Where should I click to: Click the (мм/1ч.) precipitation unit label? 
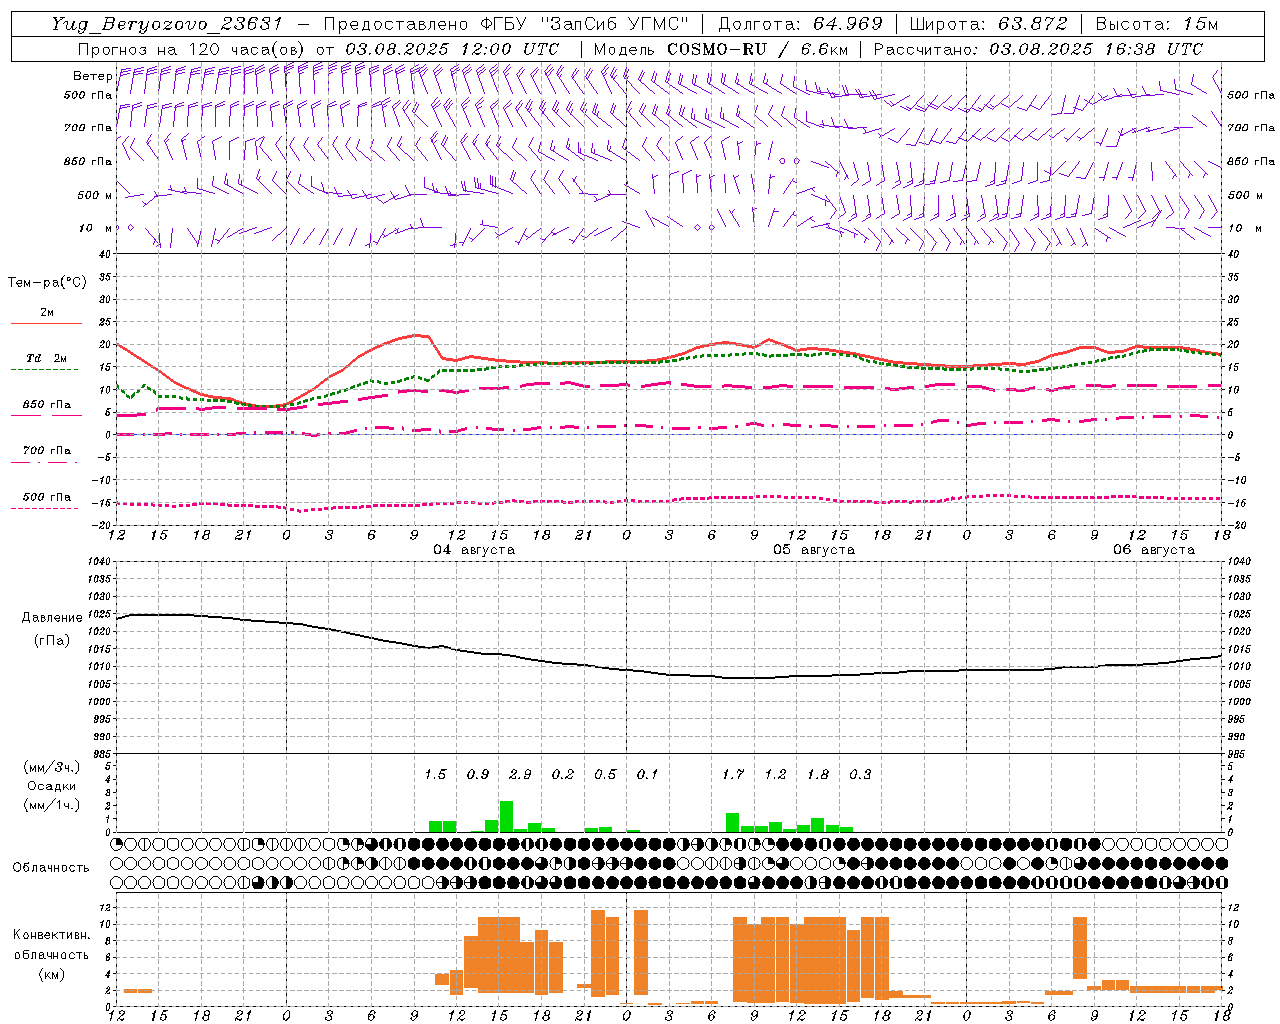pyautogui.click(x=52, y=805)
